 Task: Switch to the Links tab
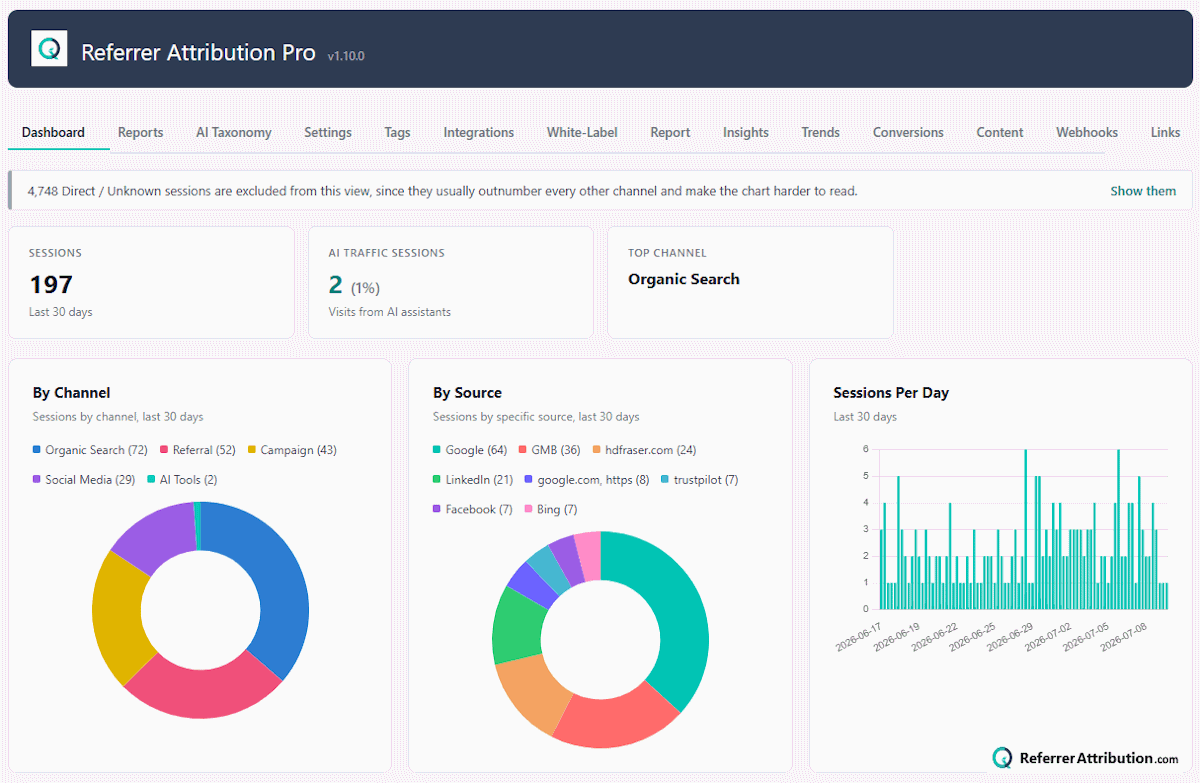click(1165, 132)
